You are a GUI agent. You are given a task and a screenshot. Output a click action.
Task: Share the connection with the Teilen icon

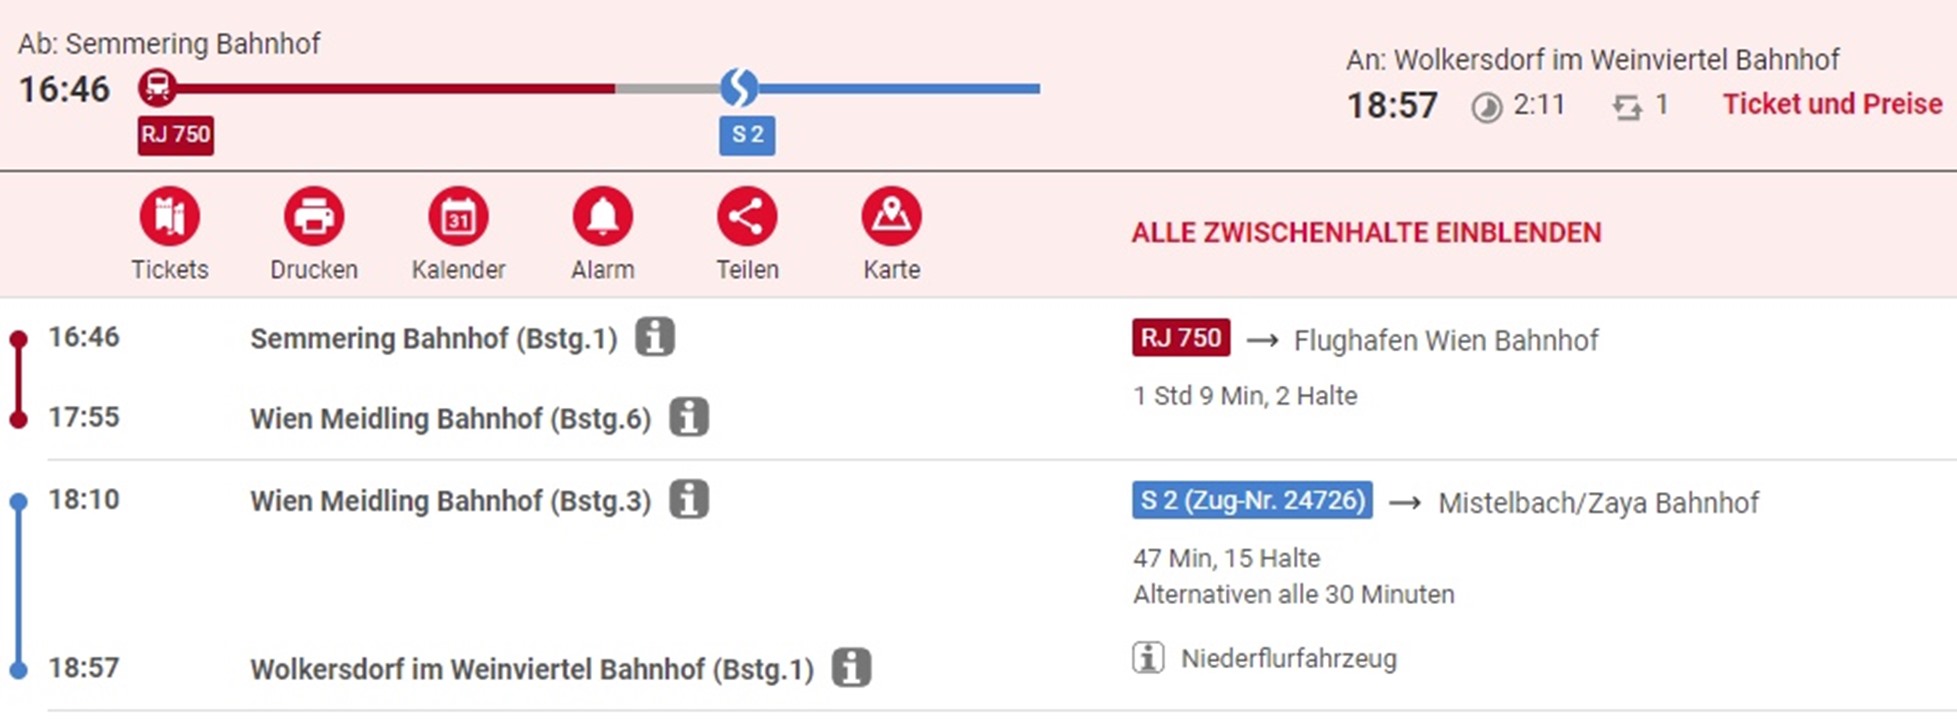point(747,216)
